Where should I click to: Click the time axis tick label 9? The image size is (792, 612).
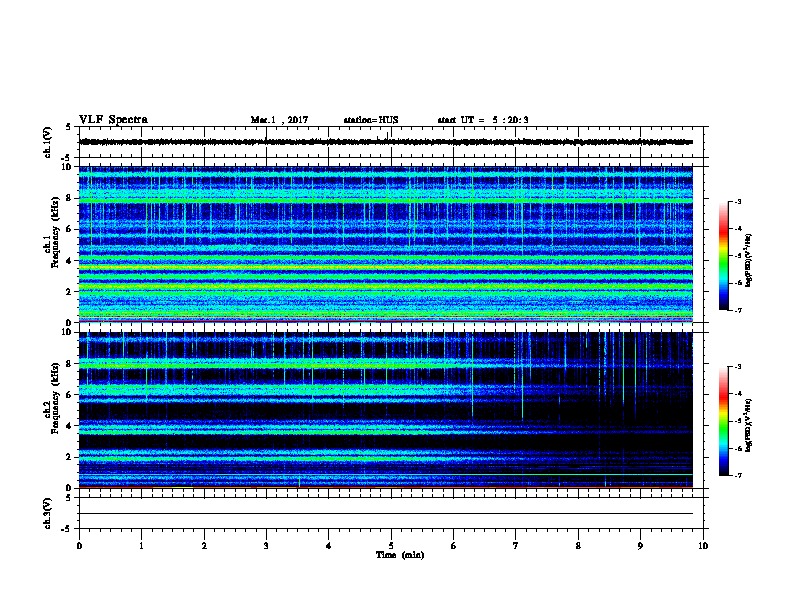click(x=640, y=546)
